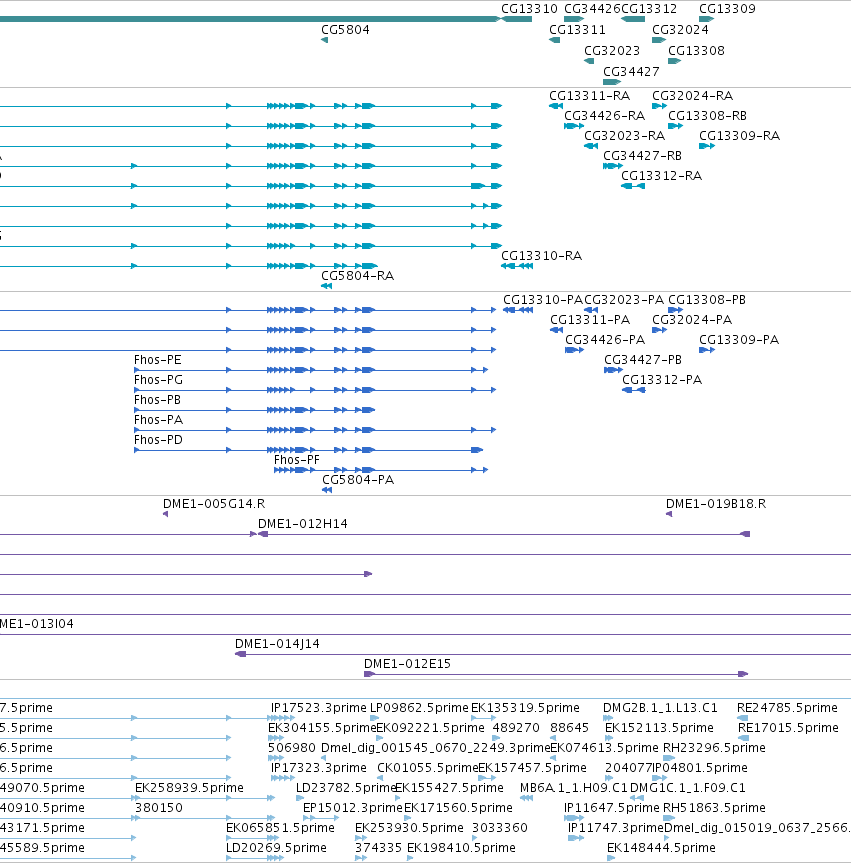This screenshot has width=851, height=863.
Task: Click EST LD20269.5prime
Action: click(x=276, y=848)
